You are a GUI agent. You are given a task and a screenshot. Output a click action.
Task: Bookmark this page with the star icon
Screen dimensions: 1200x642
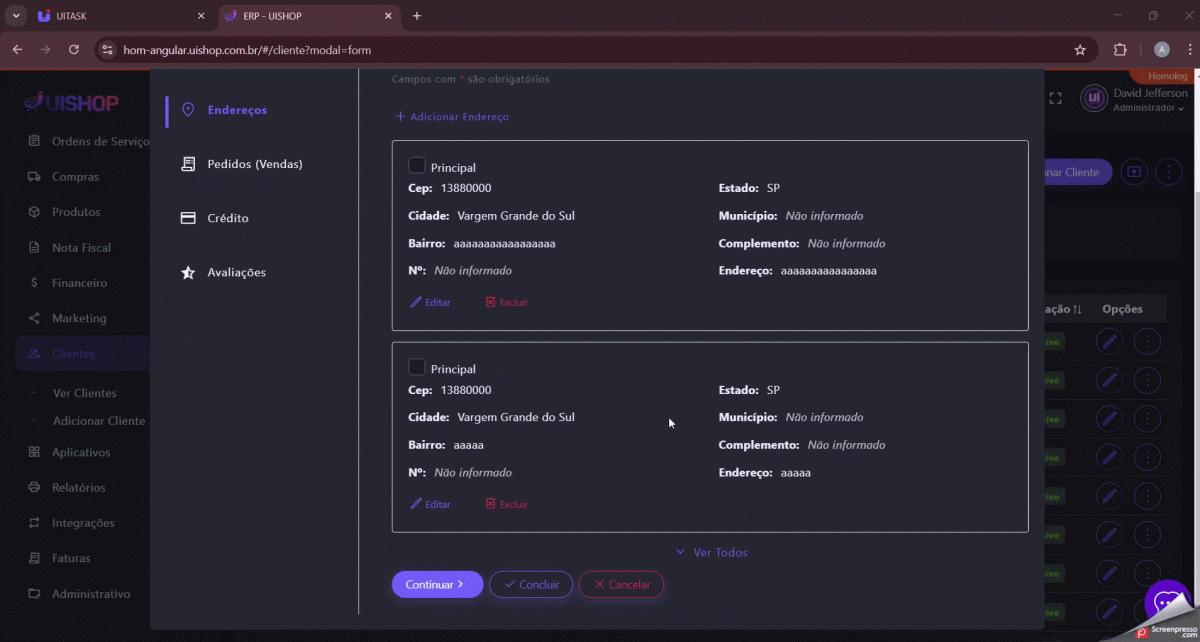[1080, 50]
